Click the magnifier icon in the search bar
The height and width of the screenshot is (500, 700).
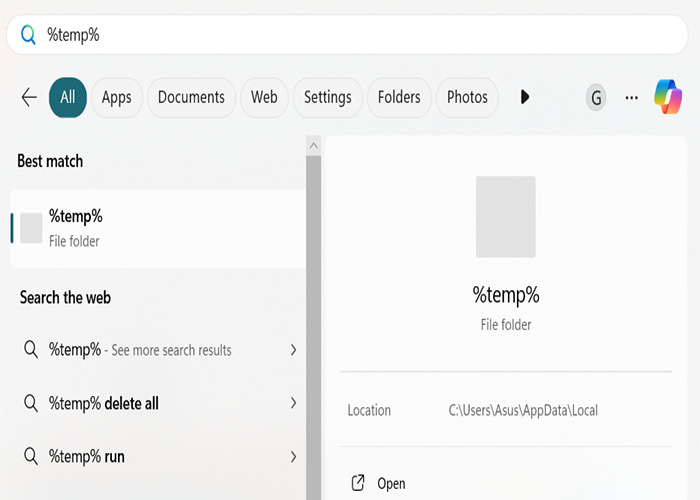pos(28,35)
